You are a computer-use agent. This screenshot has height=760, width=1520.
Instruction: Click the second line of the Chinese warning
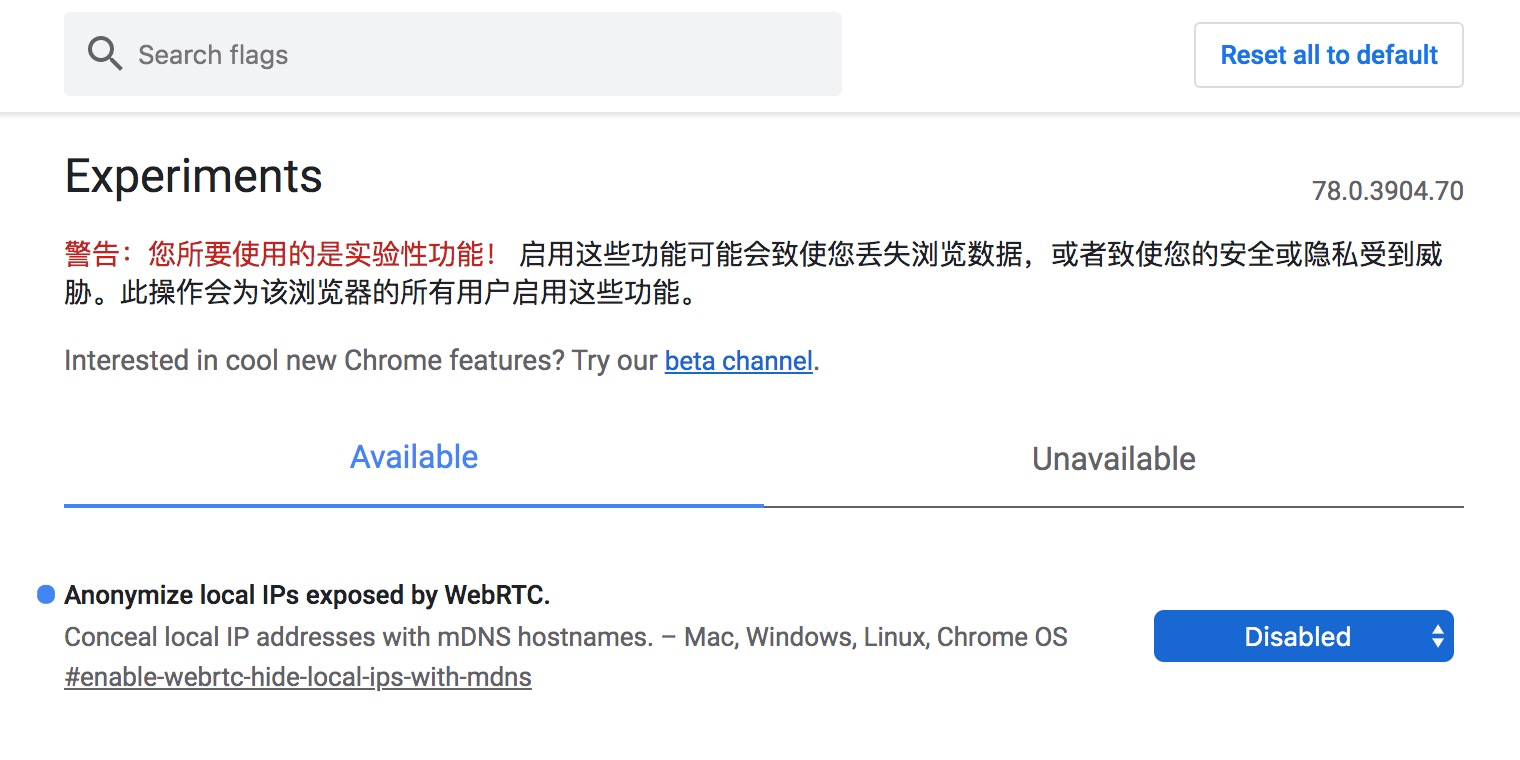(x=381, y=294)
